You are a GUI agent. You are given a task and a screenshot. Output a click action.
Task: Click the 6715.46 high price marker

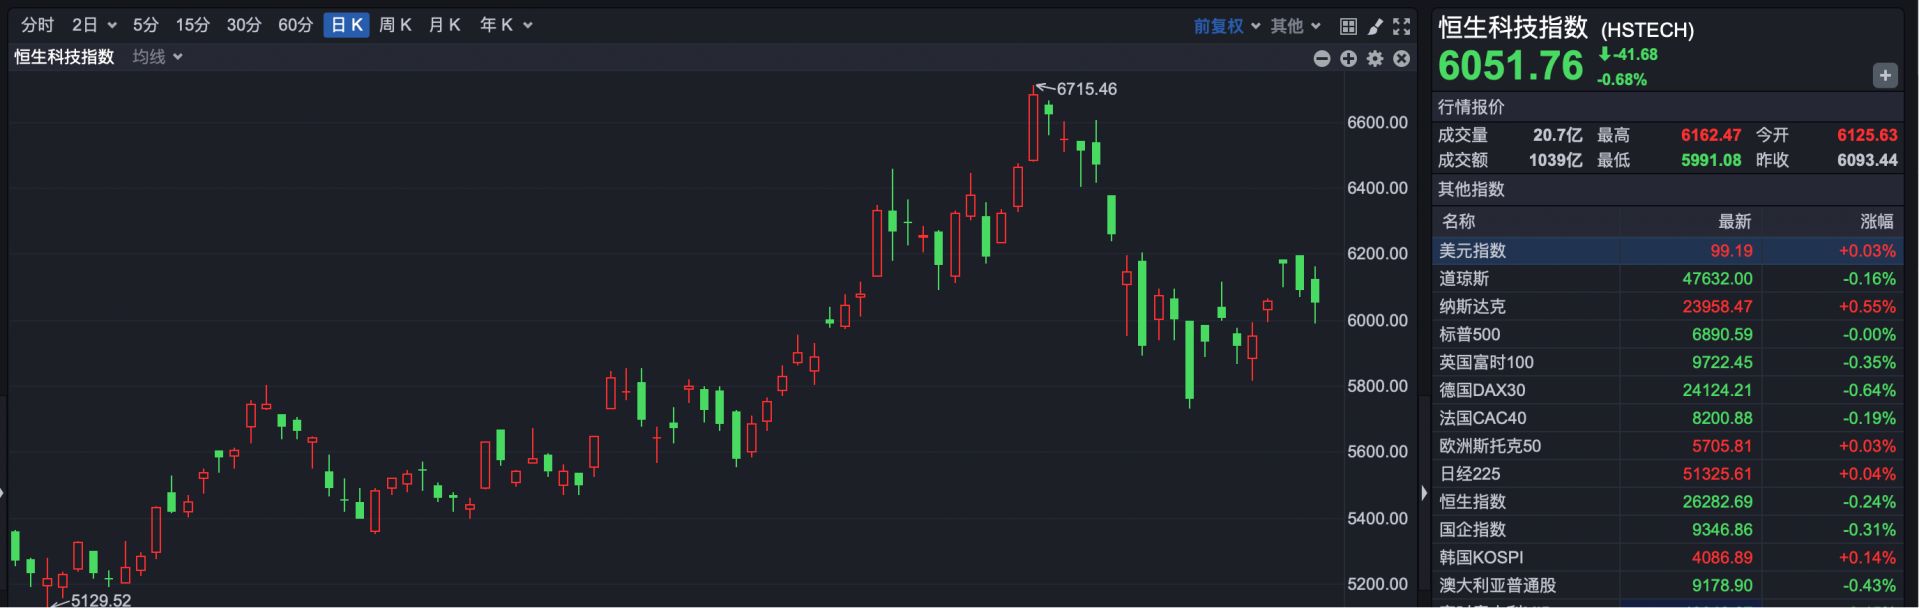point(1086,89)
